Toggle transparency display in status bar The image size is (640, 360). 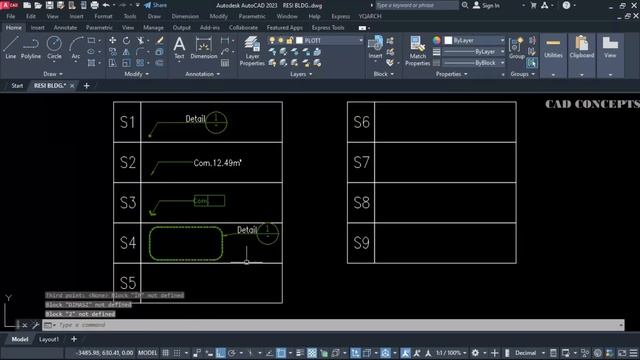click(312, 353)
